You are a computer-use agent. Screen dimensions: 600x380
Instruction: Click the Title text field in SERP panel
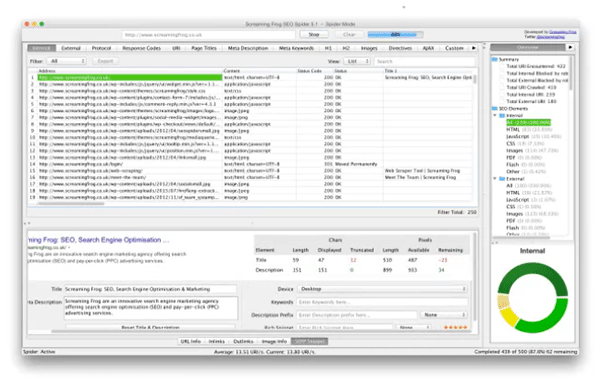[150, 289]
